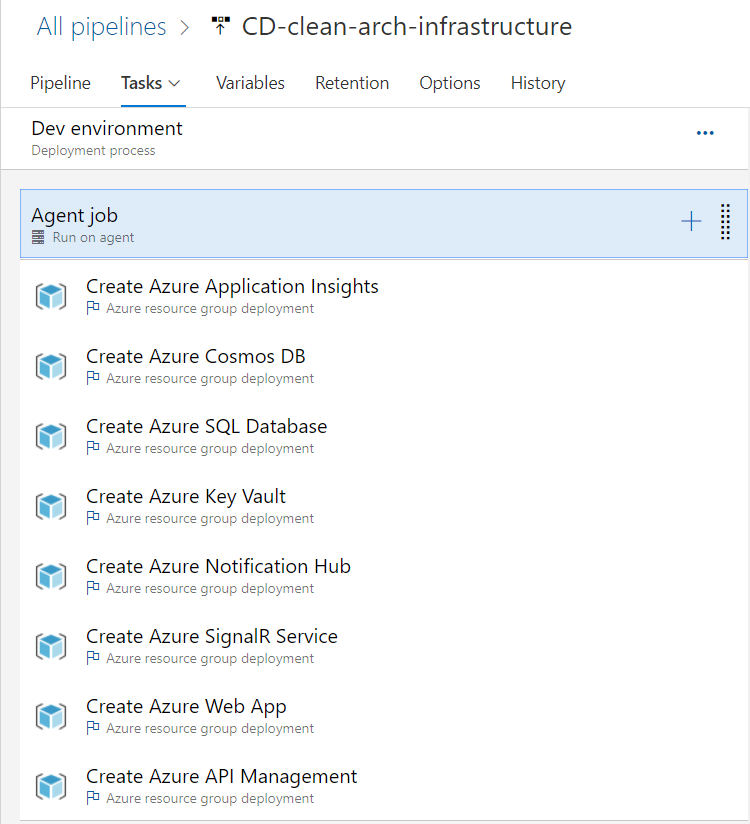Click the Application Insights task cube icon
Viewport: 750px width, 824px height.
(51, 296)
